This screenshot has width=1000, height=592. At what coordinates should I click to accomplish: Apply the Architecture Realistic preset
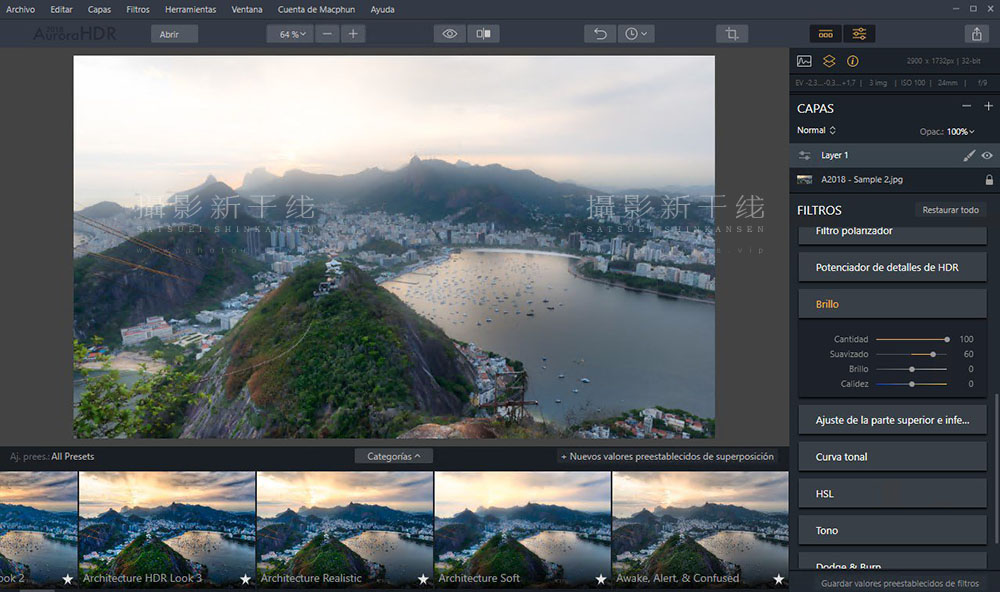[345, 529]
